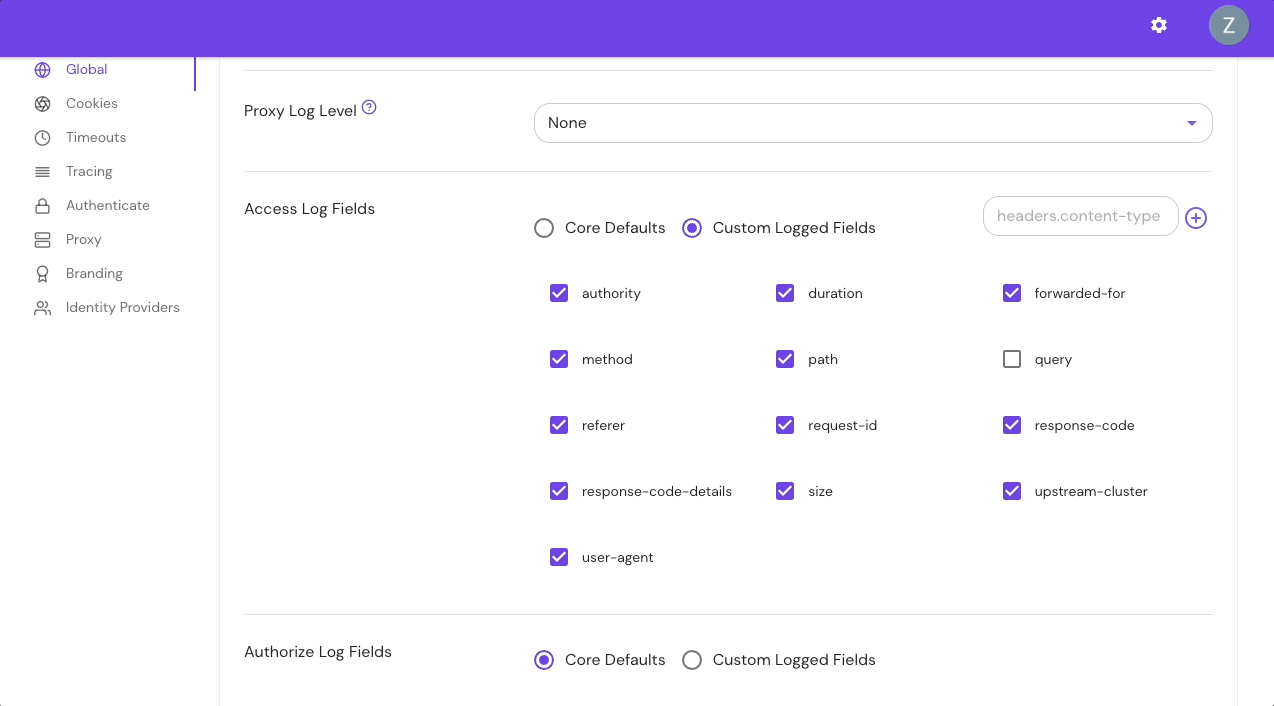The image size is (1274, 706).
Task: Click the Tracing lines icon
Action: coord(42,171)
